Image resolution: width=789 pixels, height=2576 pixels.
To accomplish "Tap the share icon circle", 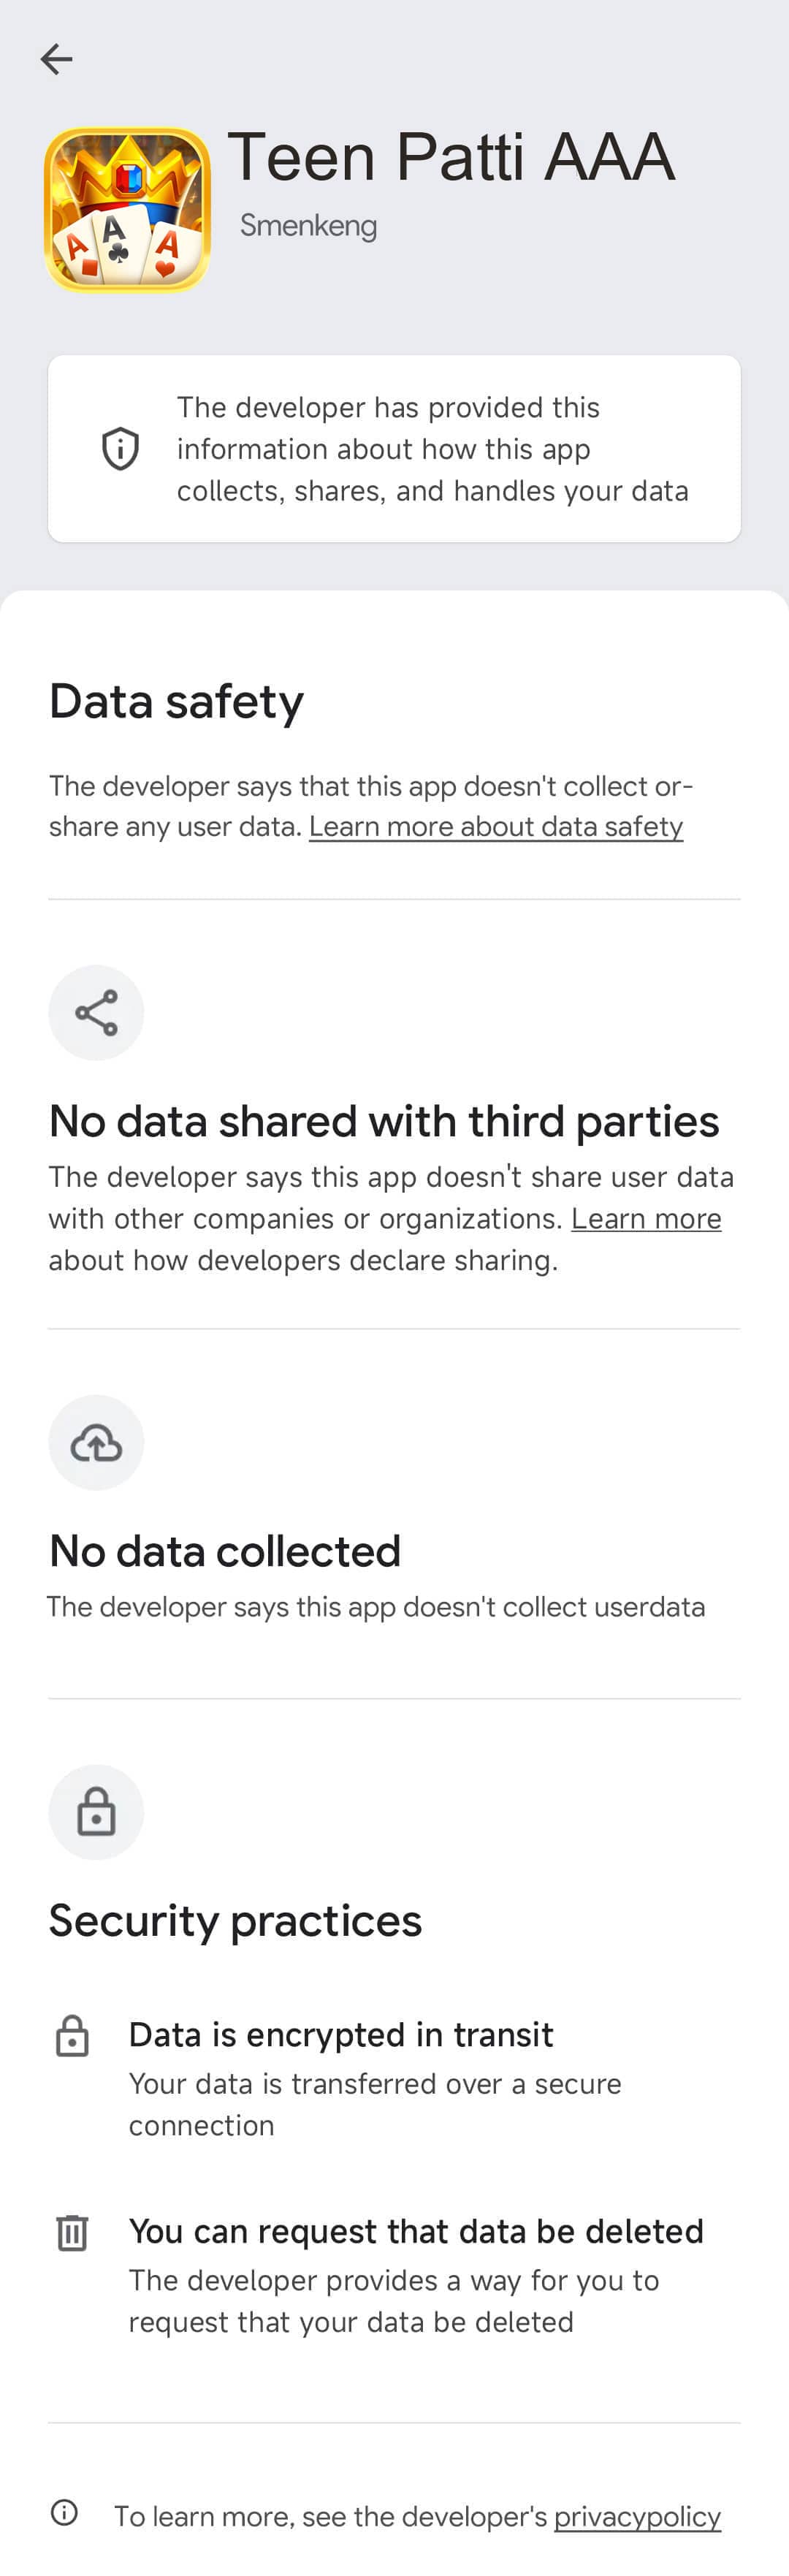I will click(96, 1012).
